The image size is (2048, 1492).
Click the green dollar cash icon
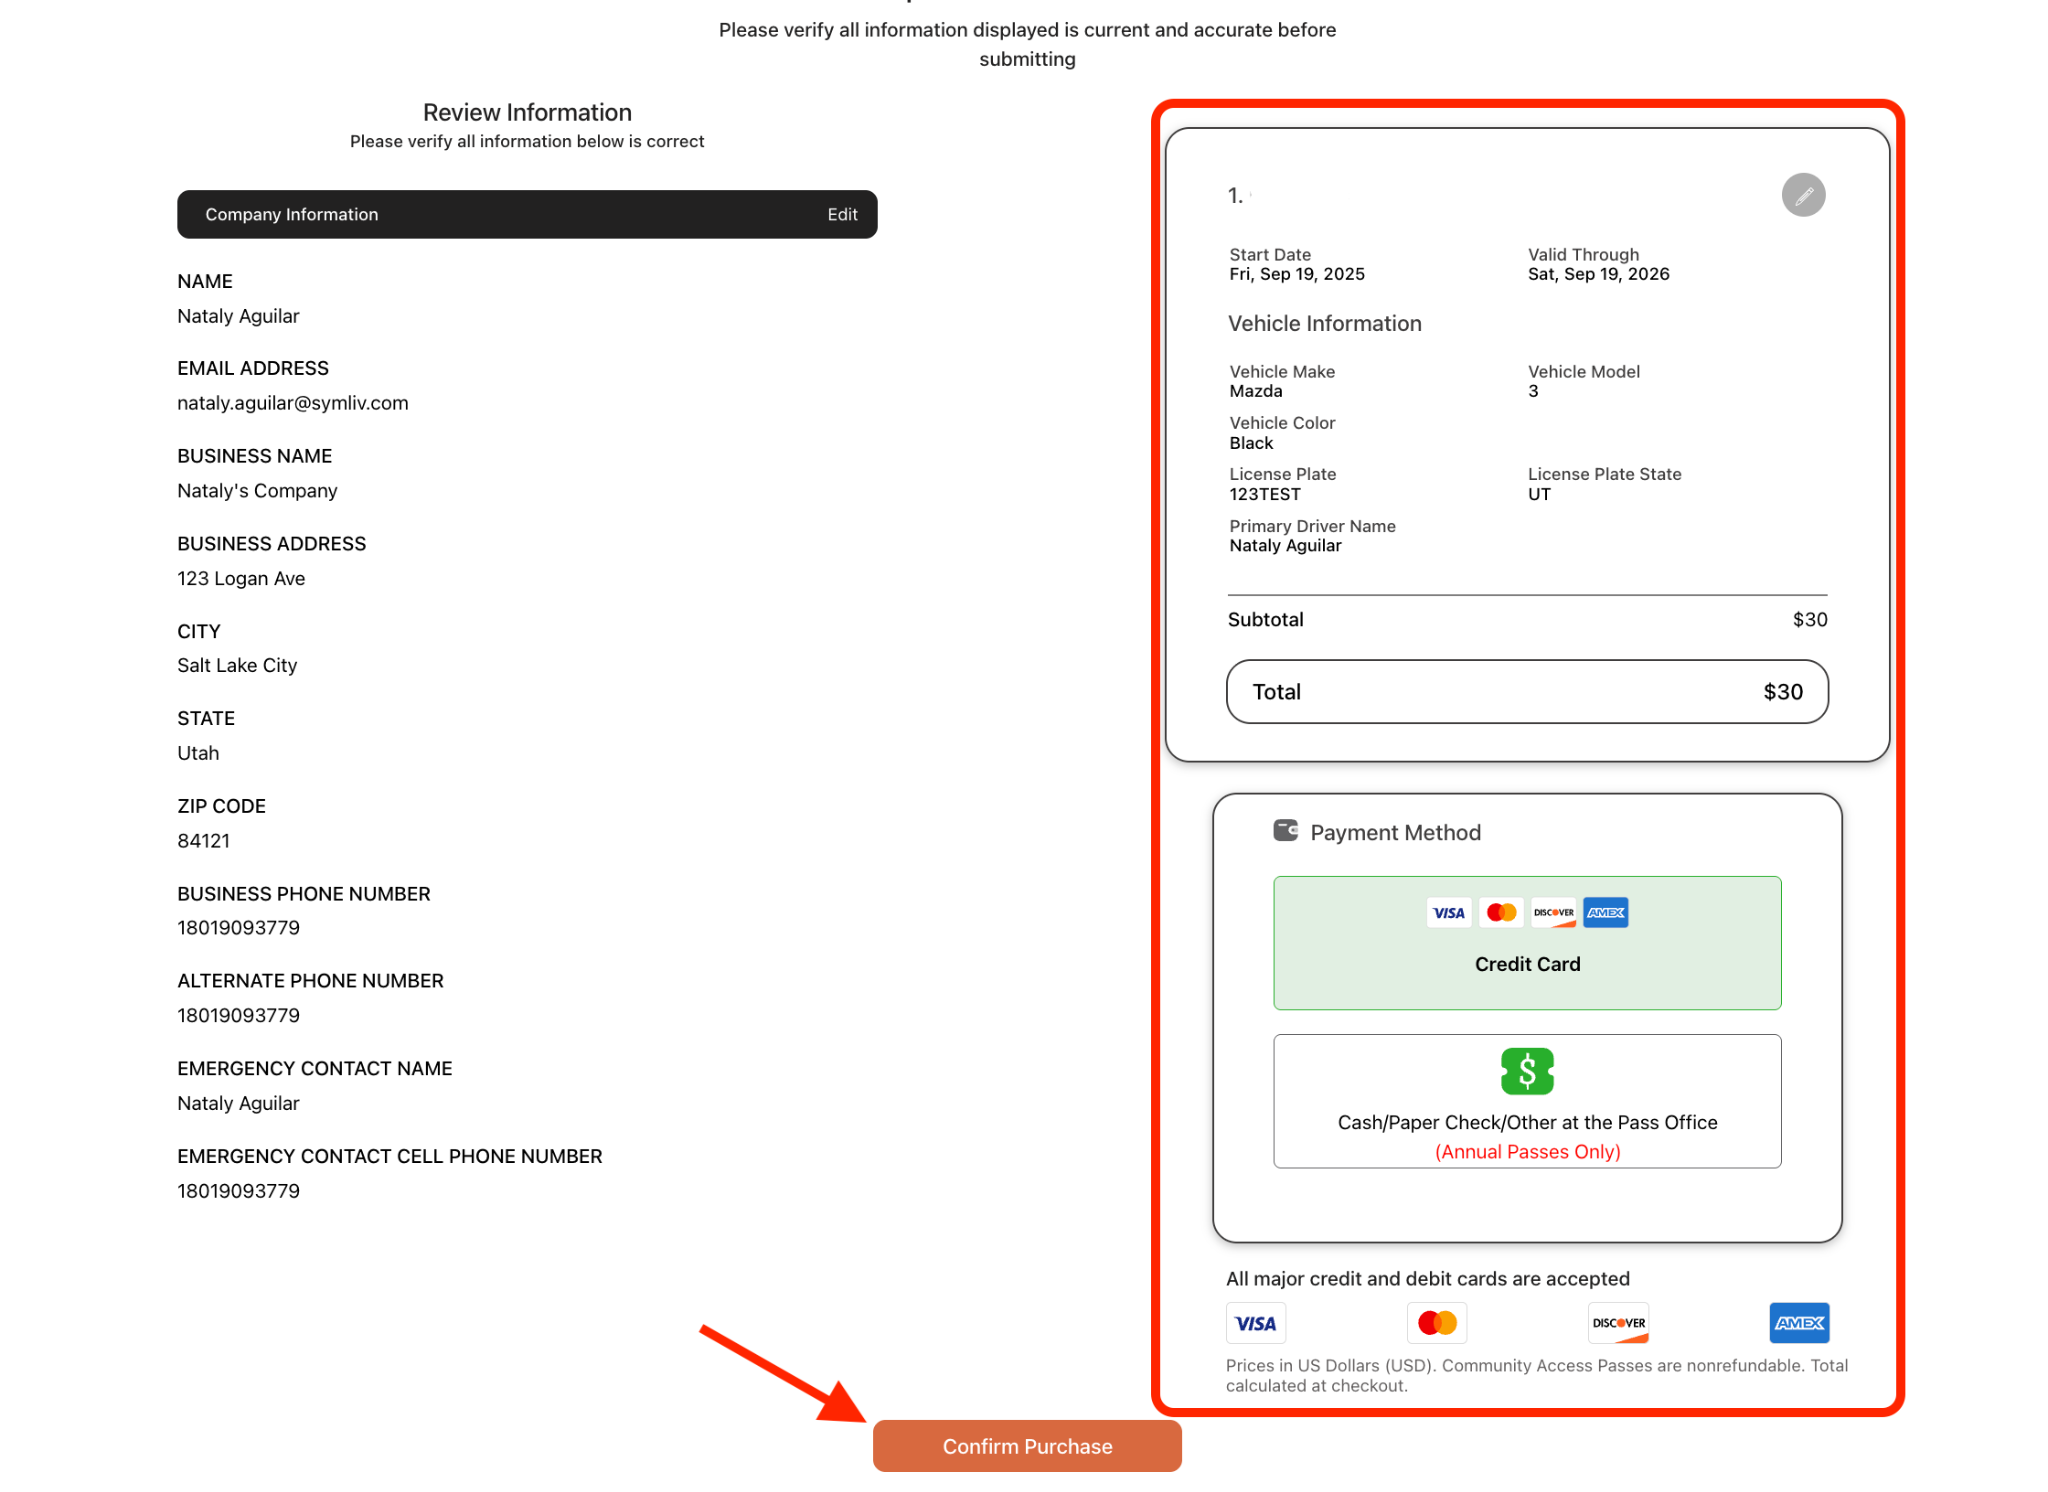(x=1526, y=1071)
